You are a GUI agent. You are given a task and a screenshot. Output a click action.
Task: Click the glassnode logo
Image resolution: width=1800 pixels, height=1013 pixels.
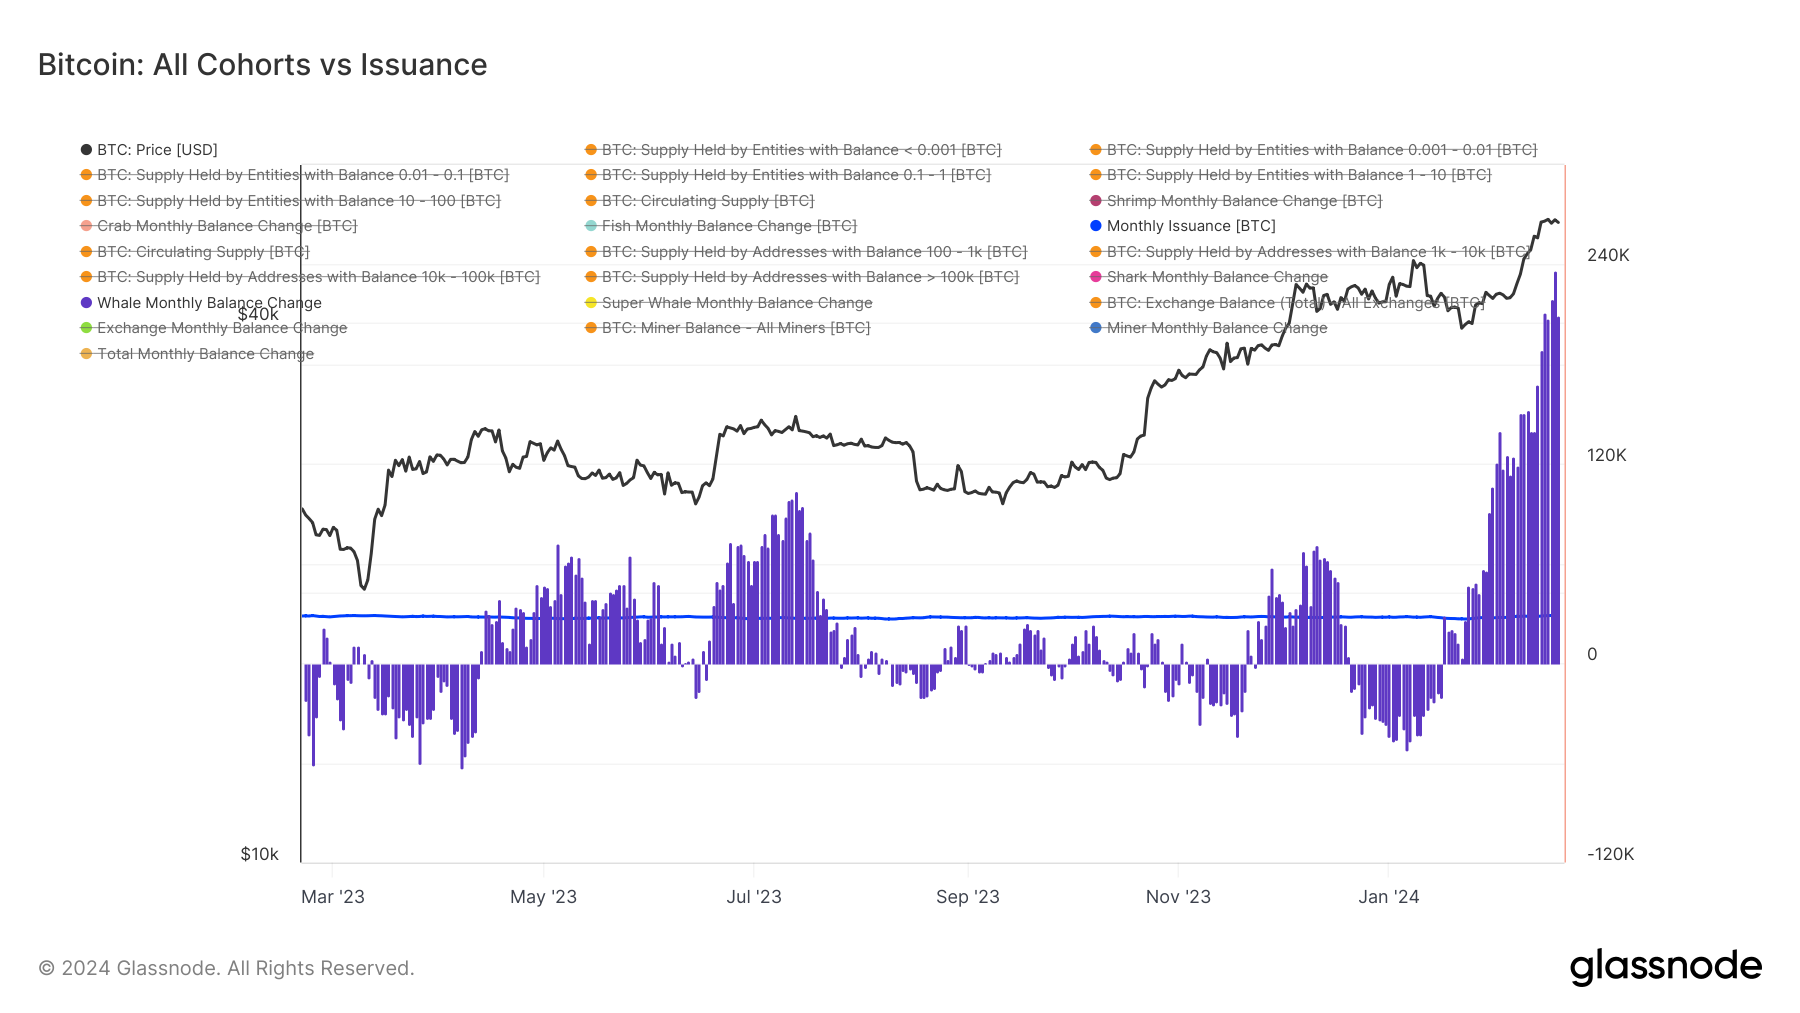(x=1665, y=967)
